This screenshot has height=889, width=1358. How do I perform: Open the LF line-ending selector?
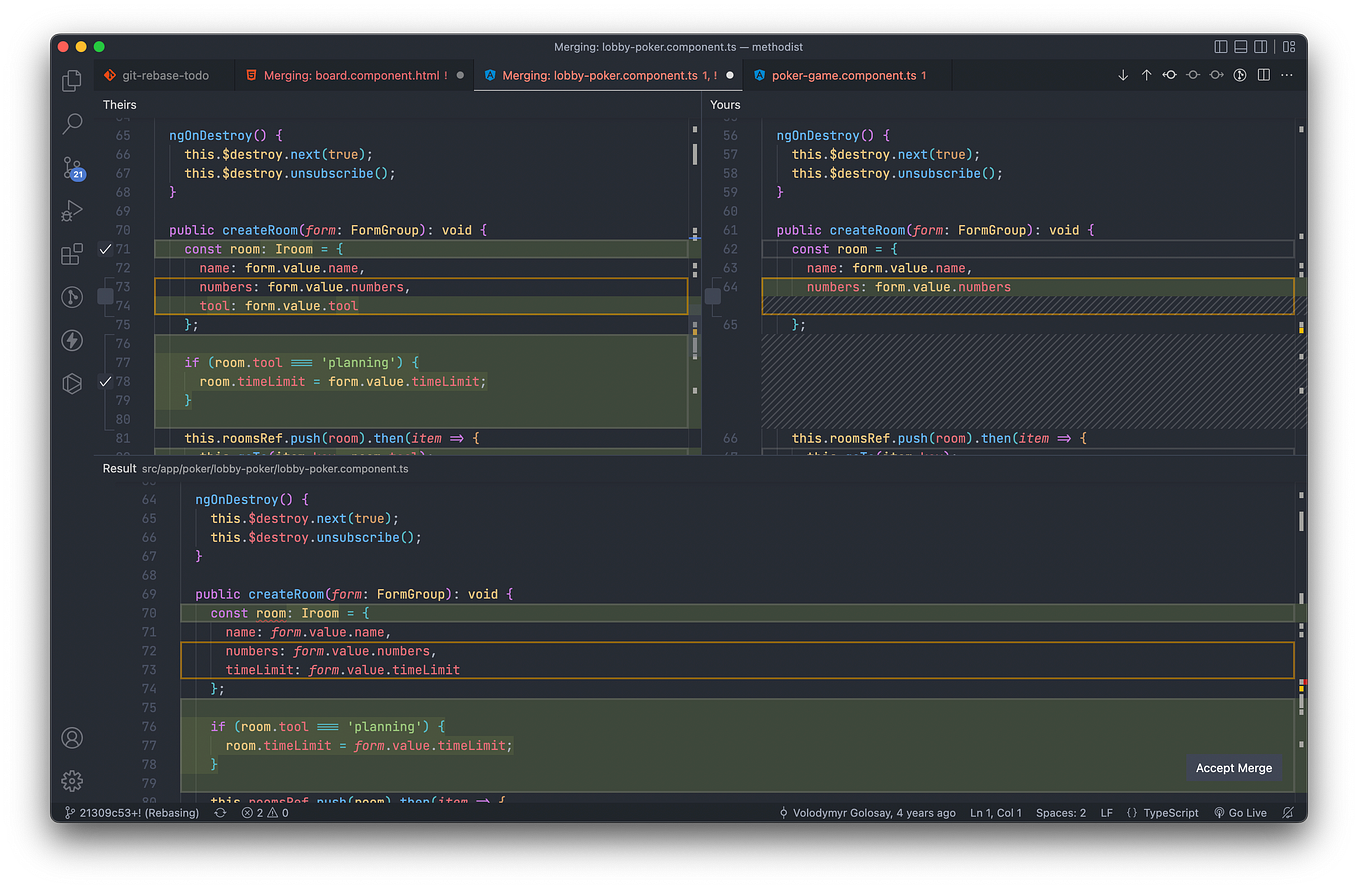(x=1106, y=812)
